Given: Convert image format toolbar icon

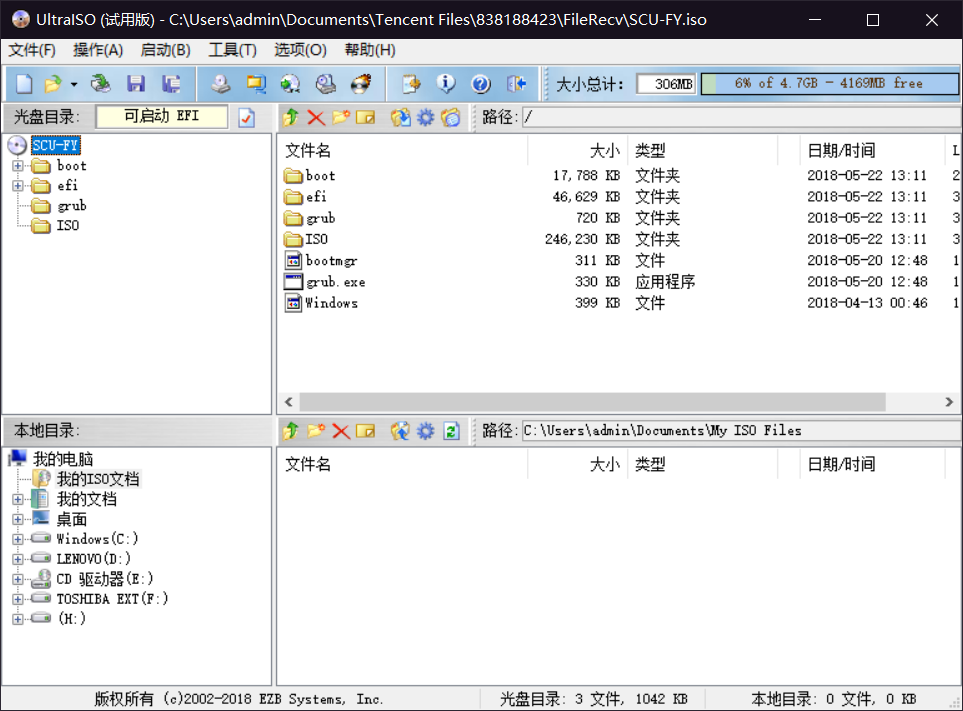Looking at the screenshot, I should point(290,84).
